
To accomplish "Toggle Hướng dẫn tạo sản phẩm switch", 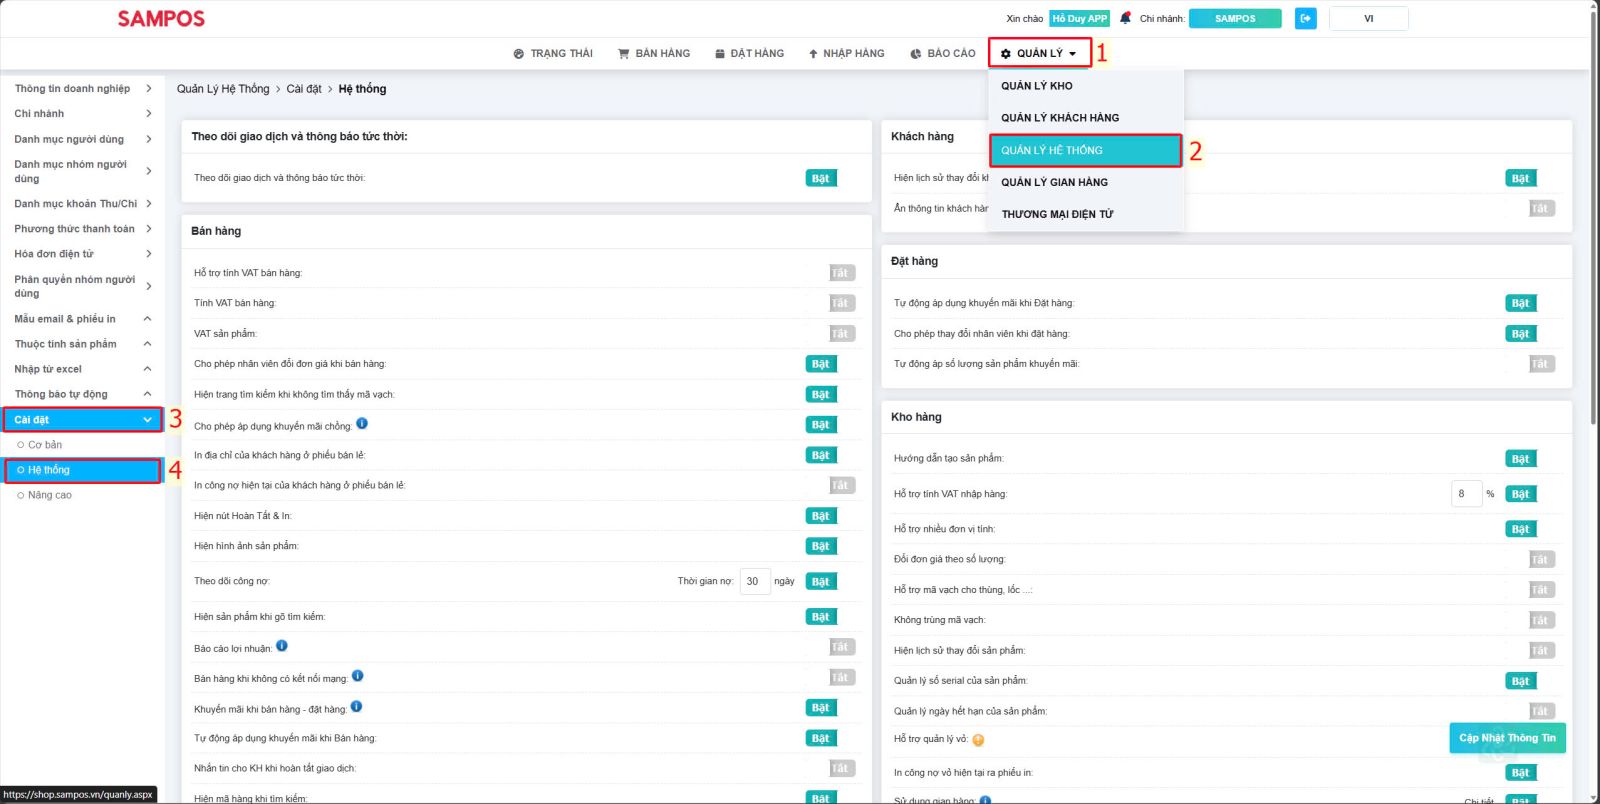I will pos(1521,459).
